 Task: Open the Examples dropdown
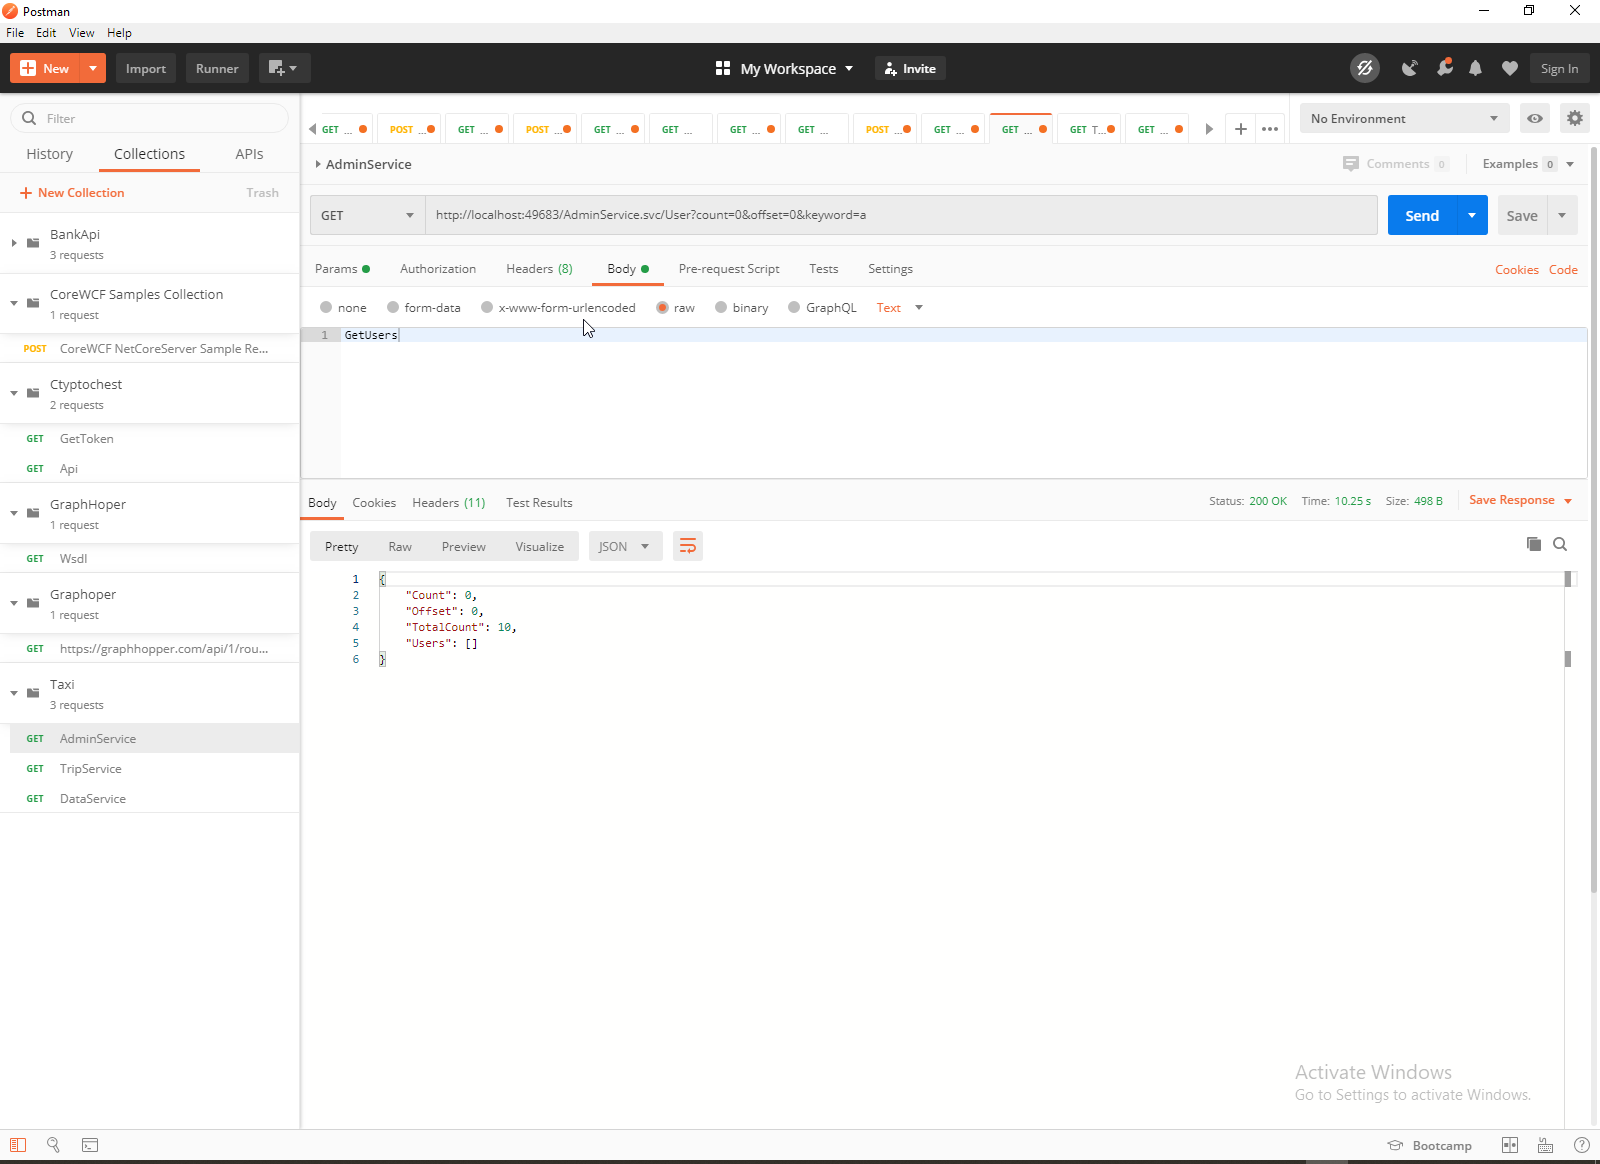(x=1528, y=164)
